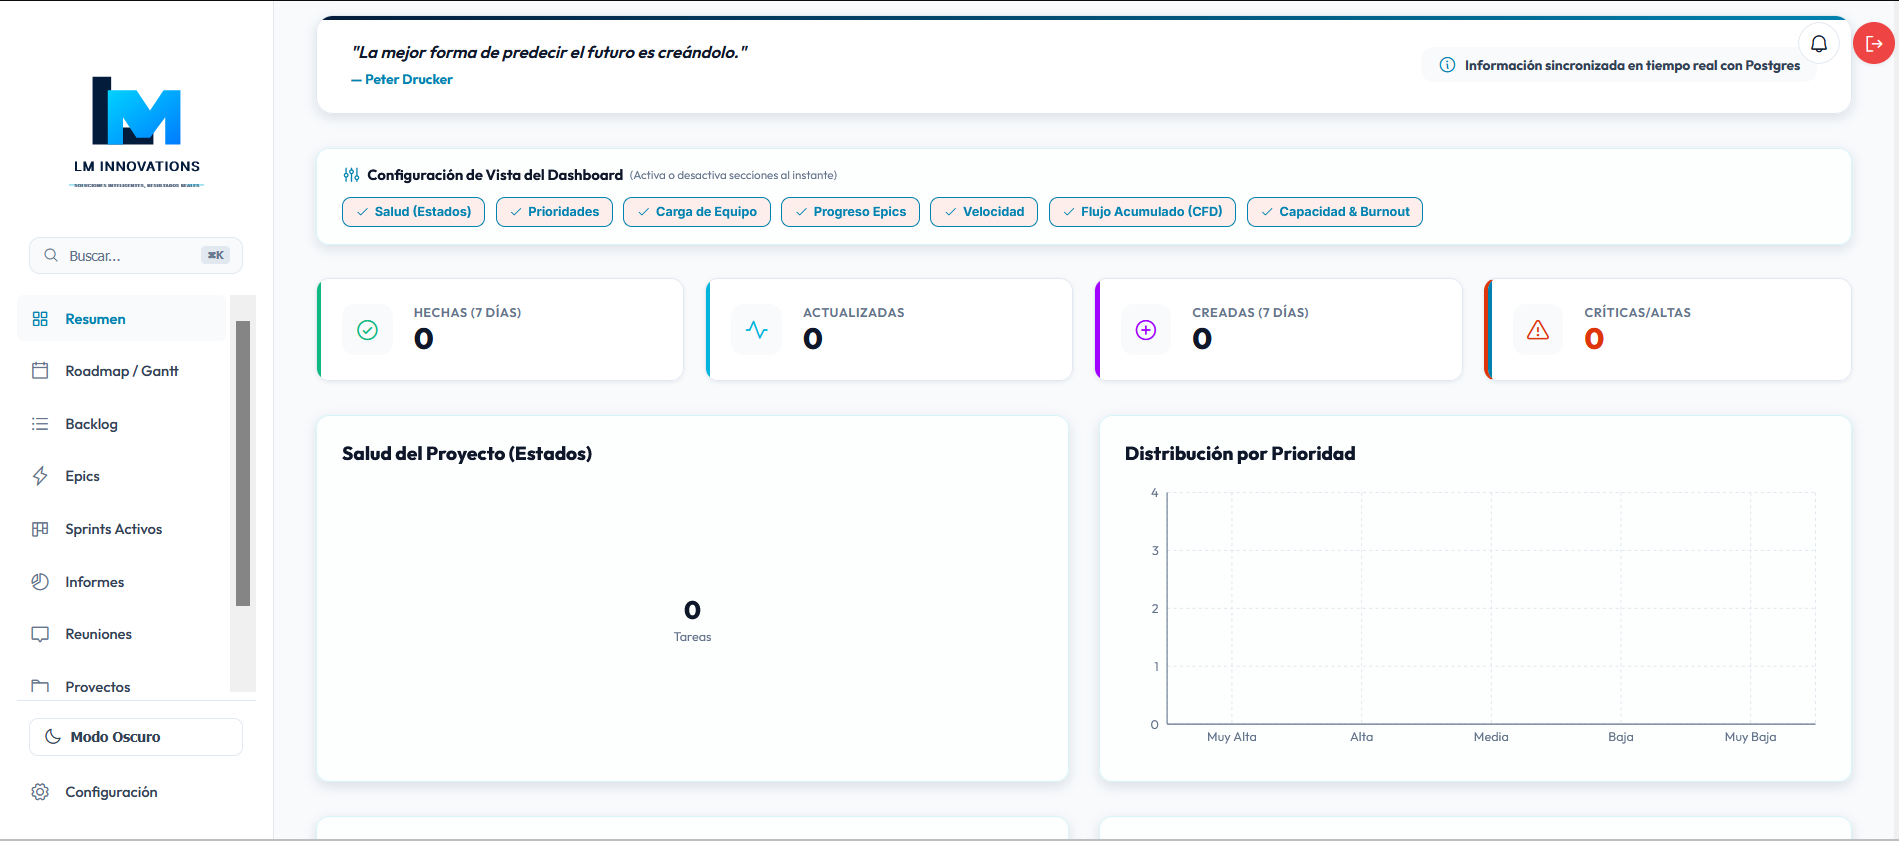1899x841 pixels.
Task: Open the Resumen menu item
Action: click(x=122, y=319)
